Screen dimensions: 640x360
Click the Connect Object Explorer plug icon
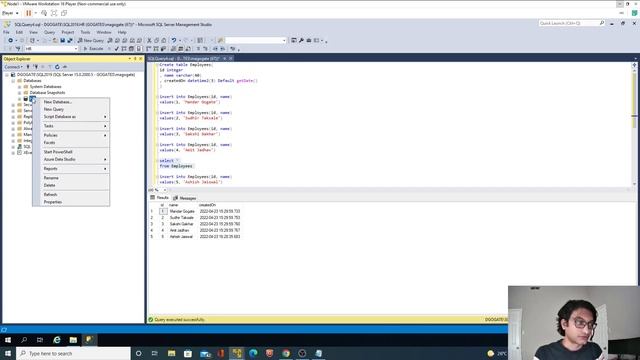28,67
